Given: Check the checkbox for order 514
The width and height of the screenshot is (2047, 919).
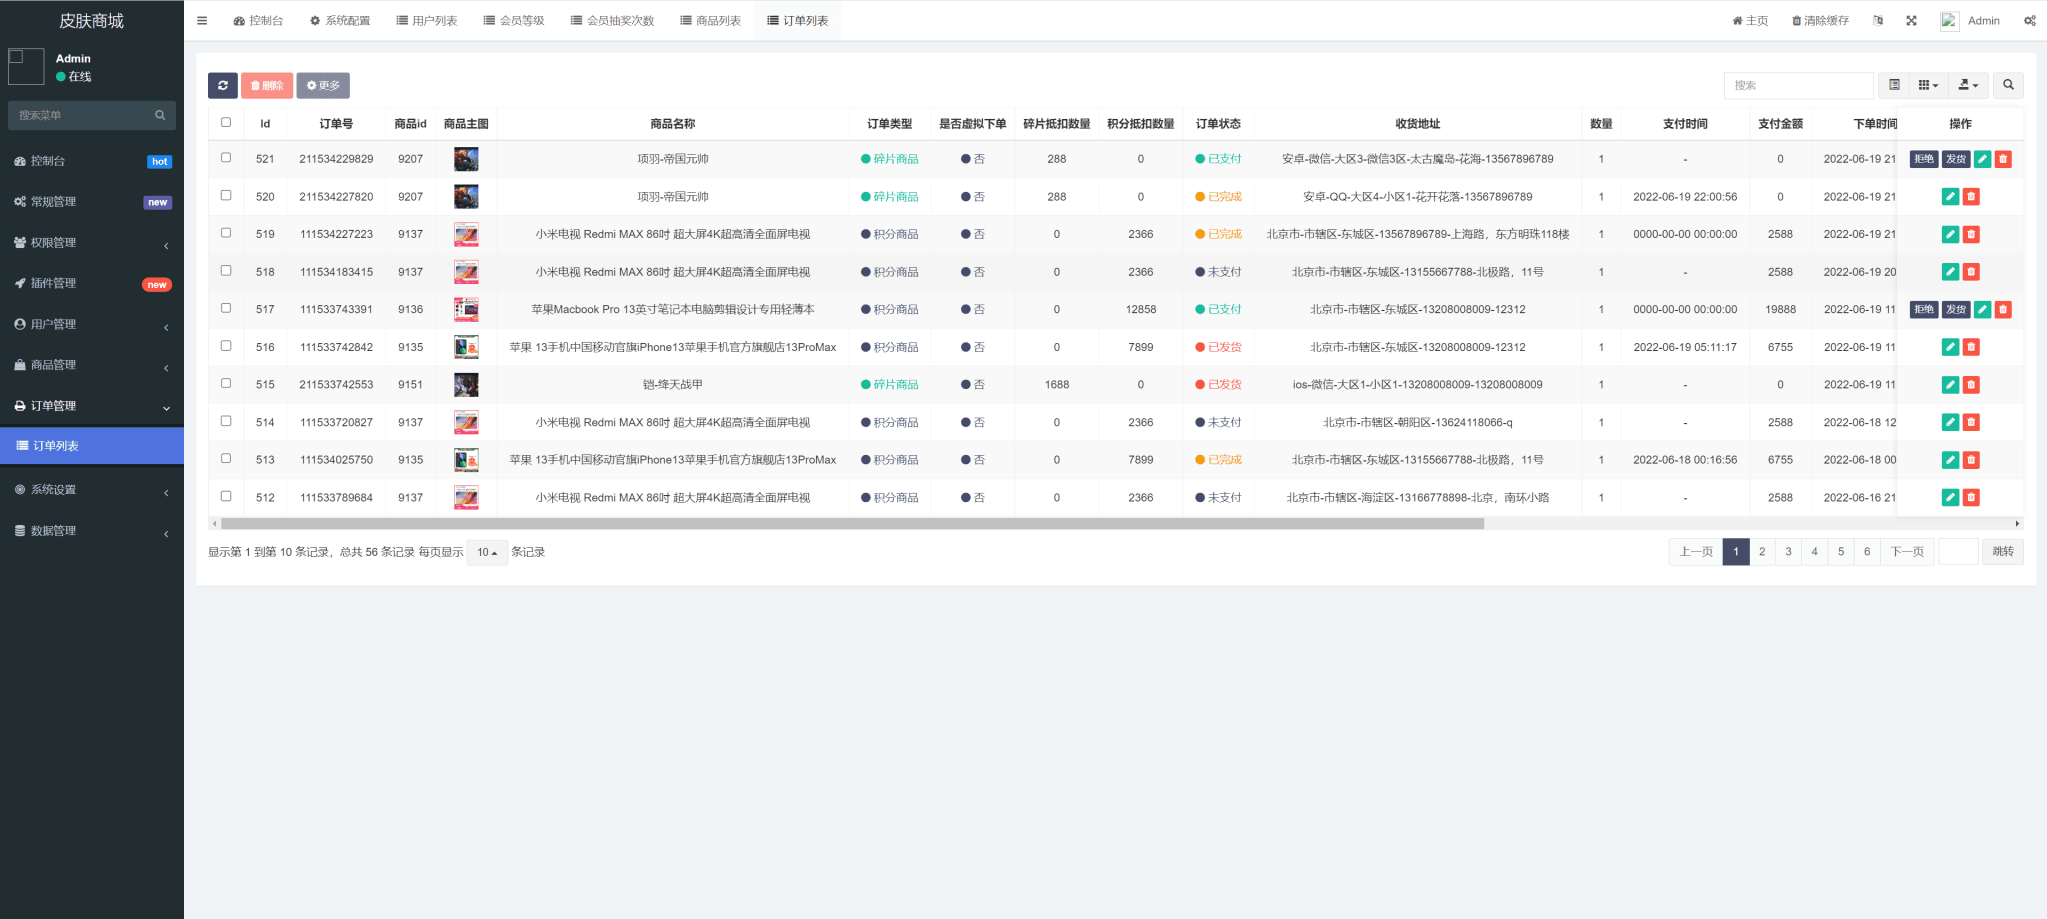Looking at the screenshot, I should click(226, 421).
